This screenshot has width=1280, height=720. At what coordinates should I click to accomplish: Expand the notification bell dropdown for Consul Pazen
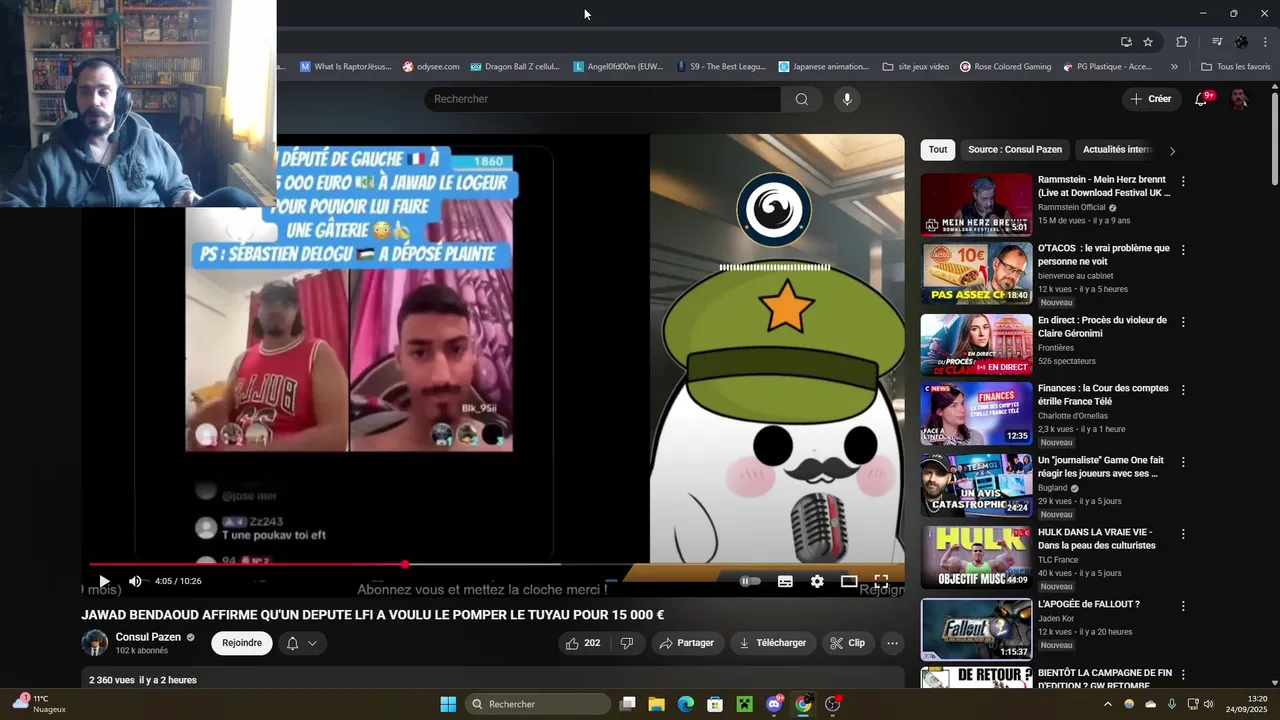click(x=301, y=643)
